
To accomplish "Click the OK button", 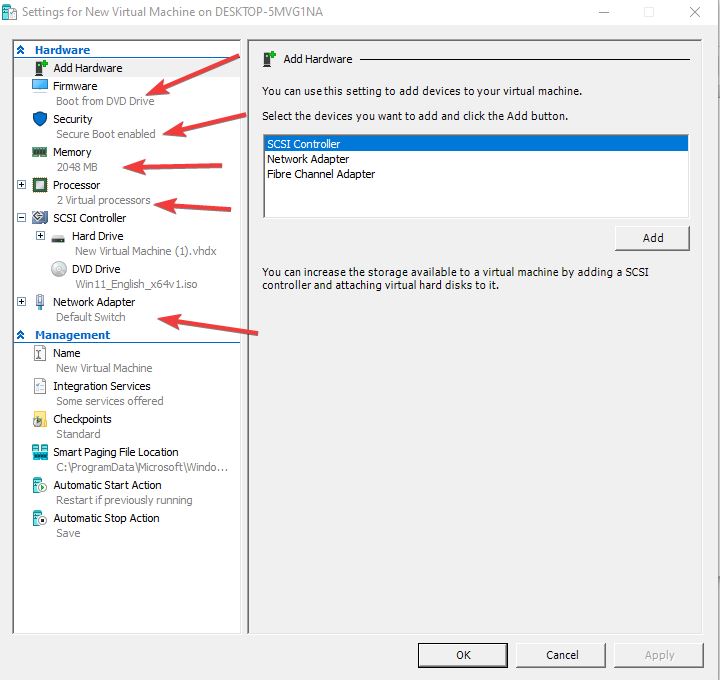I will pyautogui.click(x=463, y=655).
